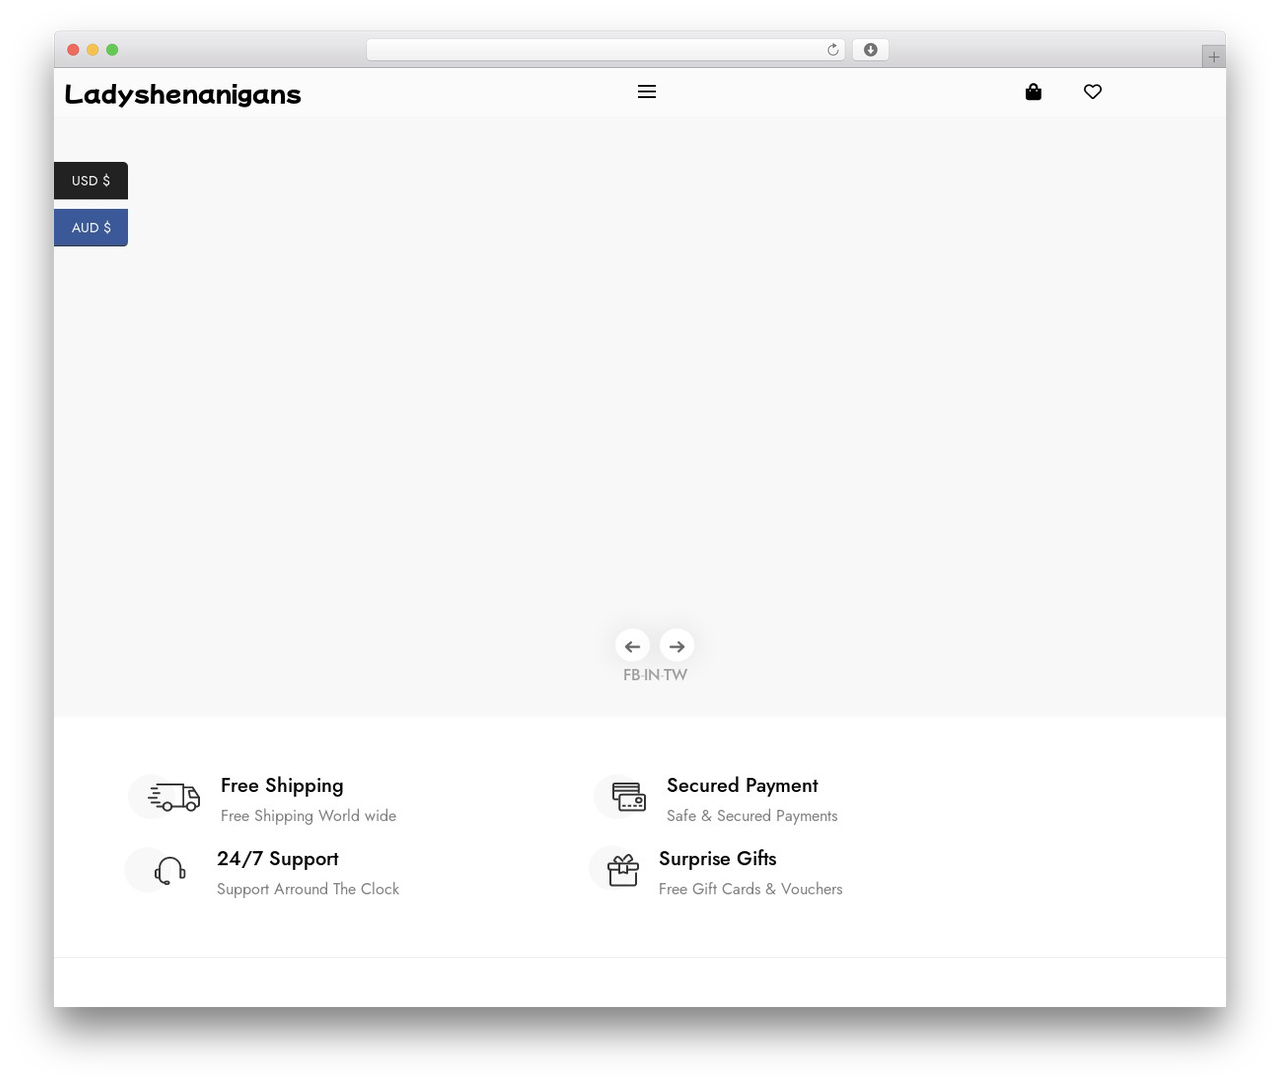The width and height of the screenshot is (1280, 1084).
Task: Click the free shipping truck icon
Action: pos(174,797)
